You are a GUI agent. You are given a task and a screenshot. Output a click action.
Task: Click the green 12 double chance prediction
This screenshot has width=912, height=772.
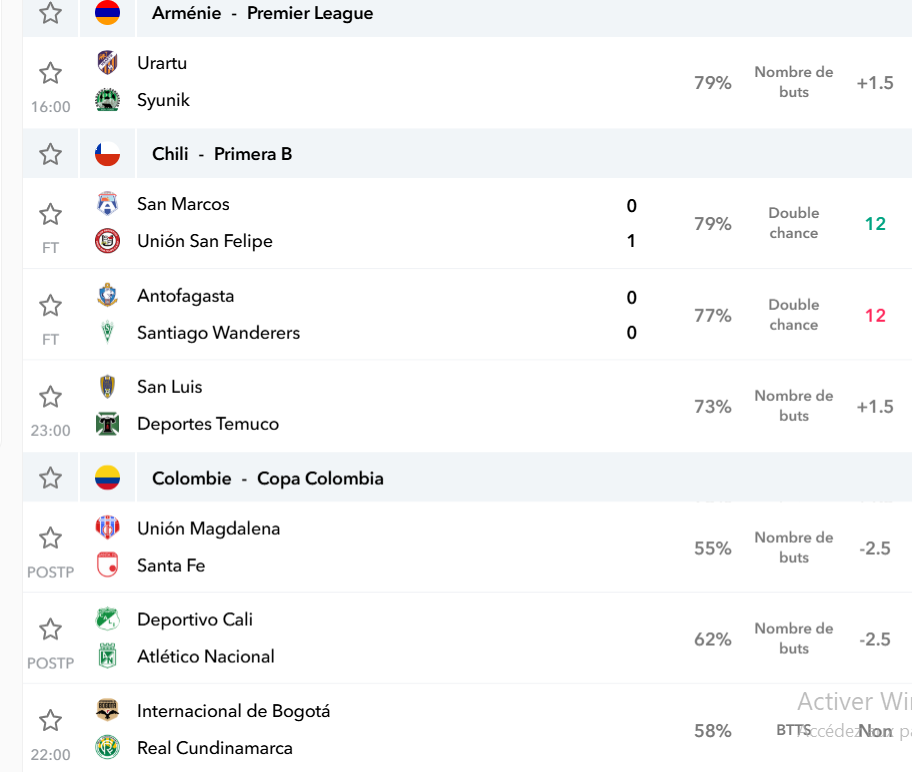[x=875, y=223]
